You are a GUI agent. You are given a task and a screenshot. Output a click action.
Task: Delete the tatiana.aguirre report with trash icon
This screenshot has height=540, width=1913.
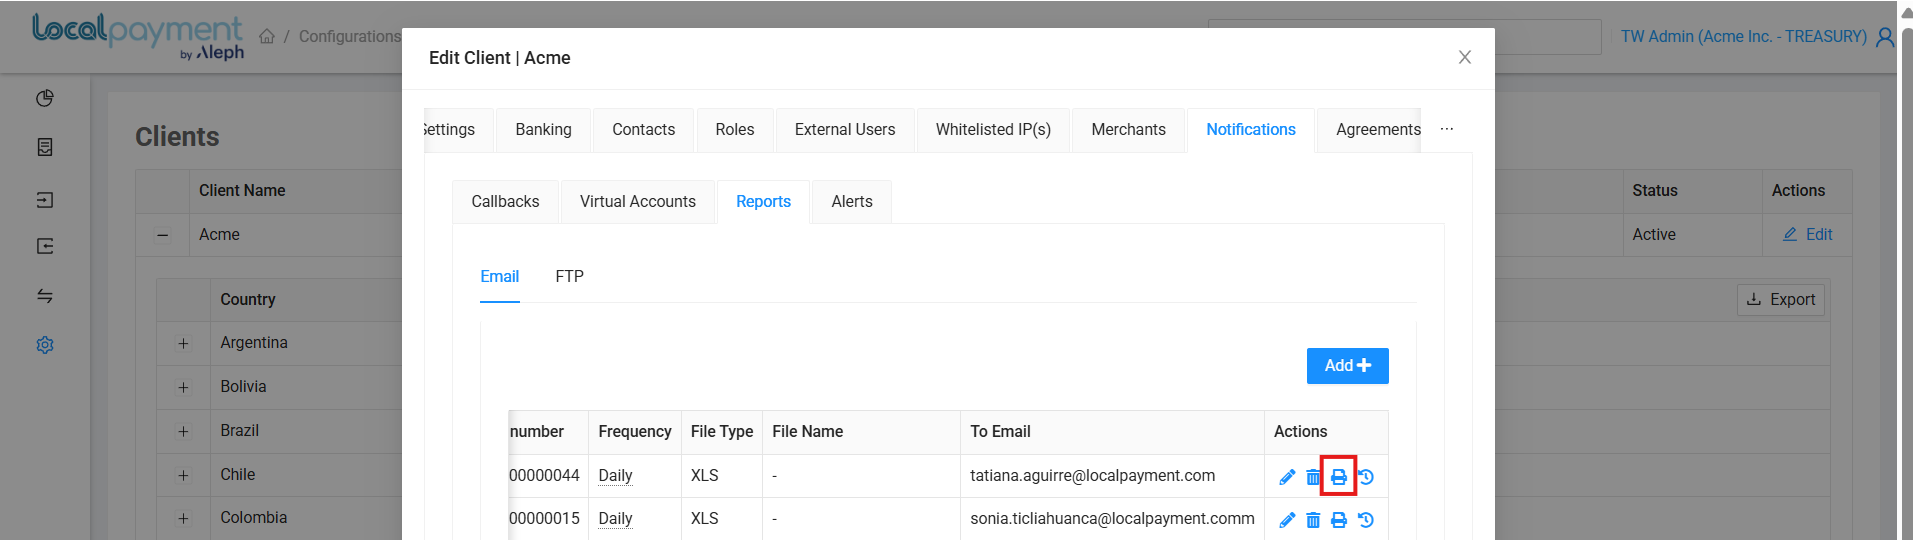coord(1313,477)
